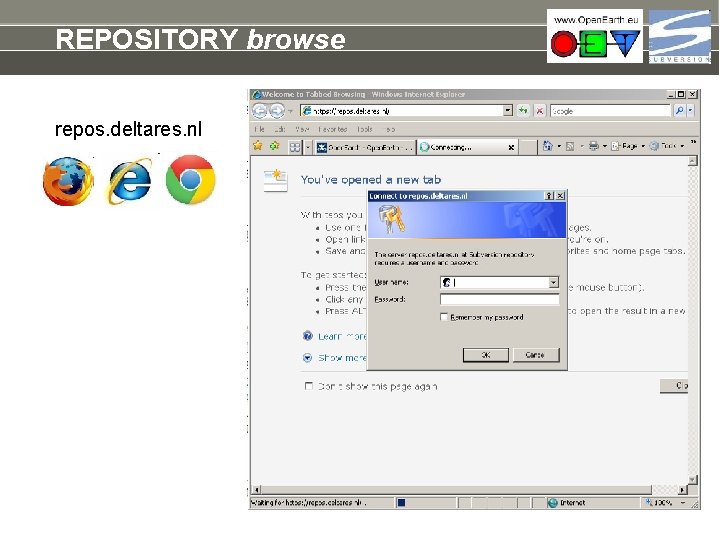Click the vertical scrollbar up arrow

pyautogui.click(x=692, y=161)
